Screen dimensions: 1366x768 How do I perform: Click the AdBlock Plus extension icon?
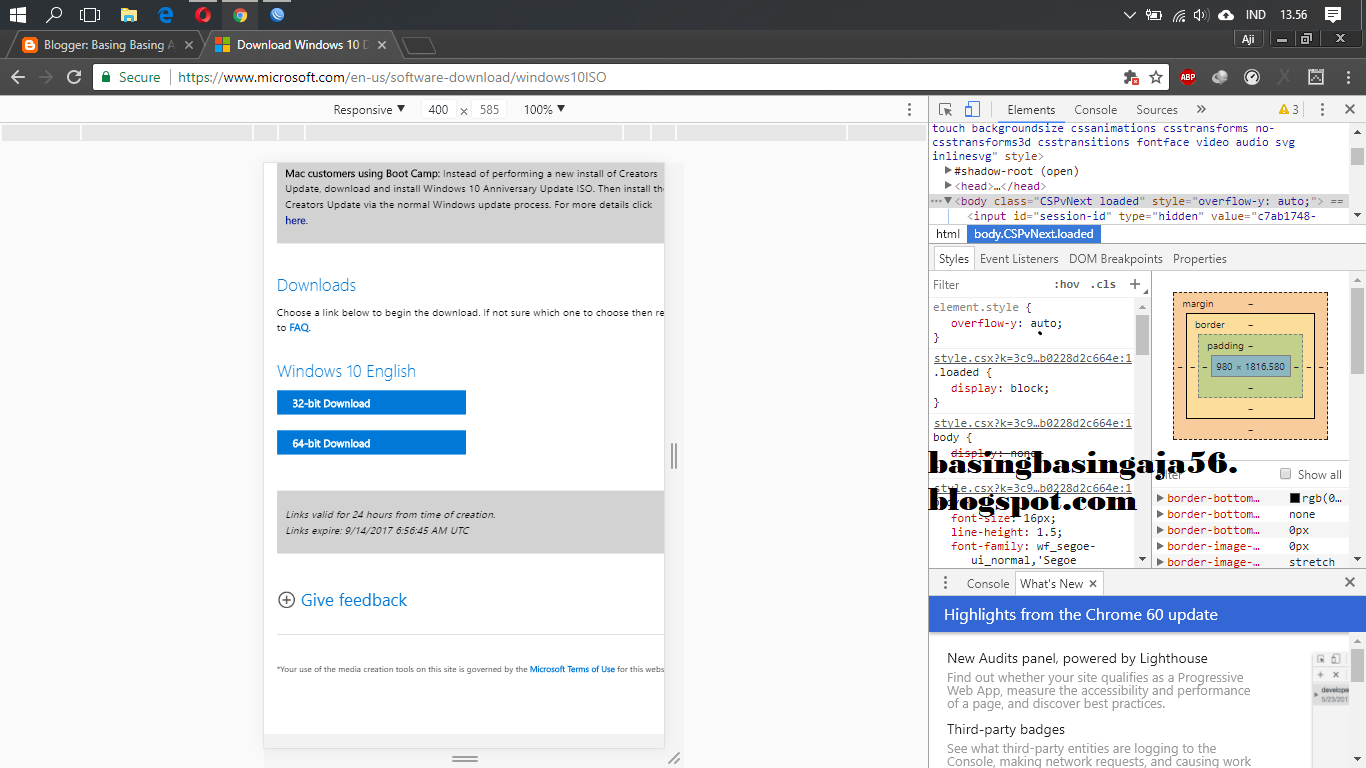tap(1188, 77)
